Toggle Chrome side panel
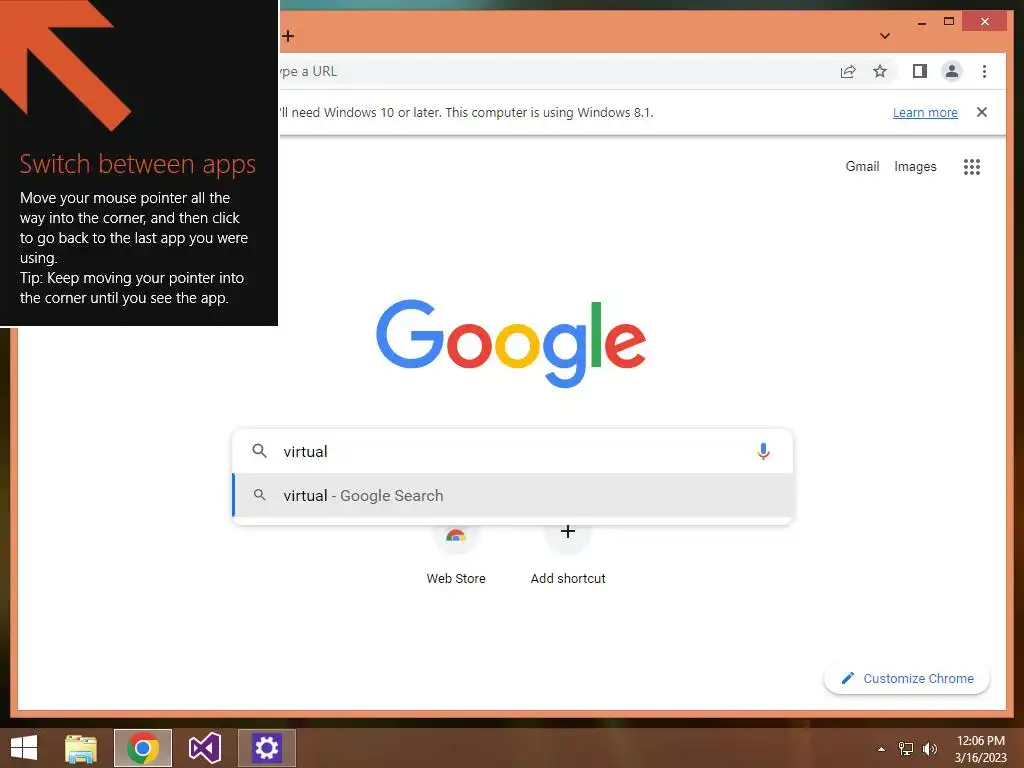This screenshot has height=768, width=1024. [x=920, y=71]
